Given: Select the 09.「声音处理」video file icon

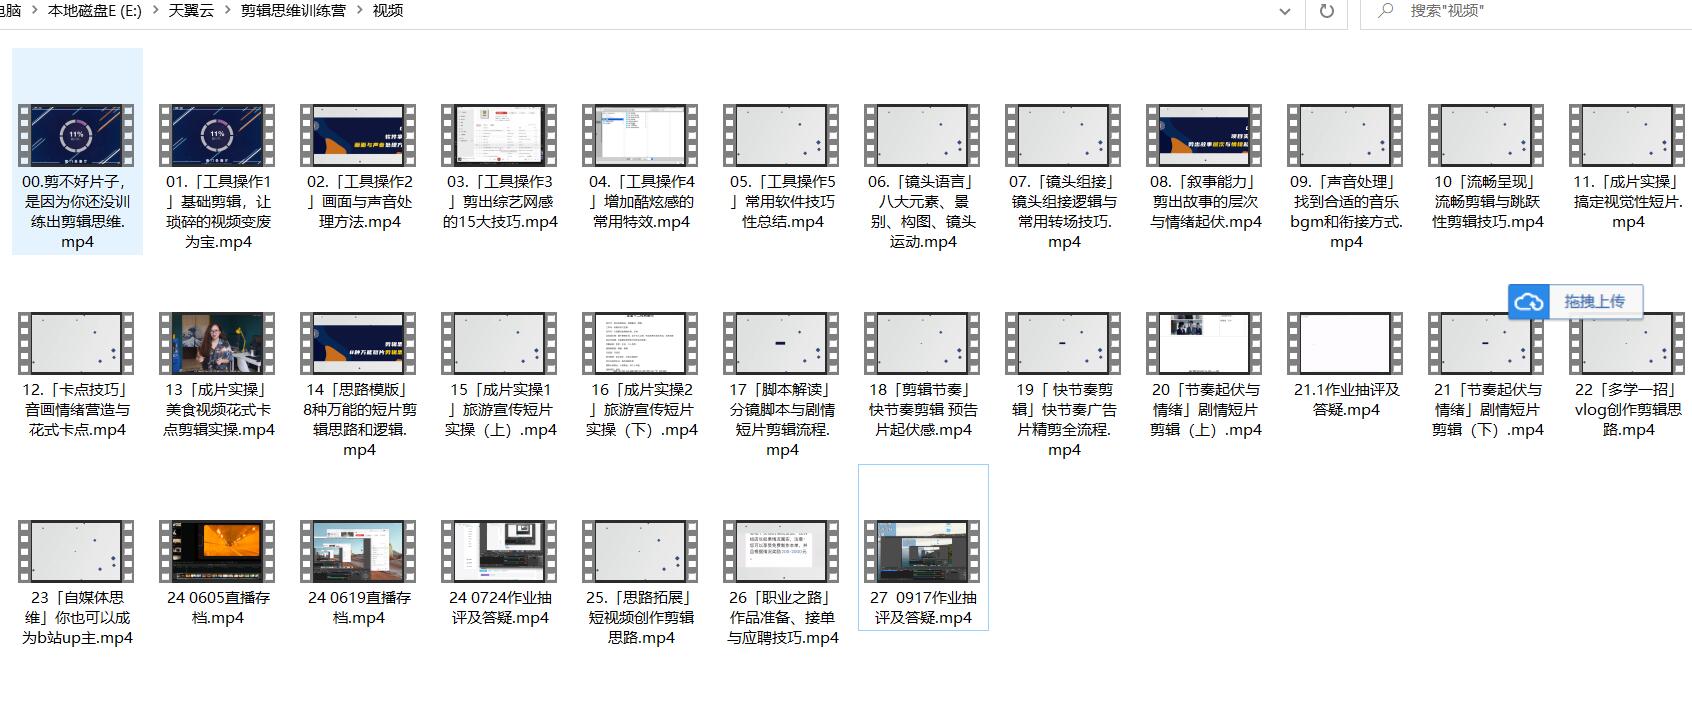Looking at the screenshot, I should coord(1345,135).
